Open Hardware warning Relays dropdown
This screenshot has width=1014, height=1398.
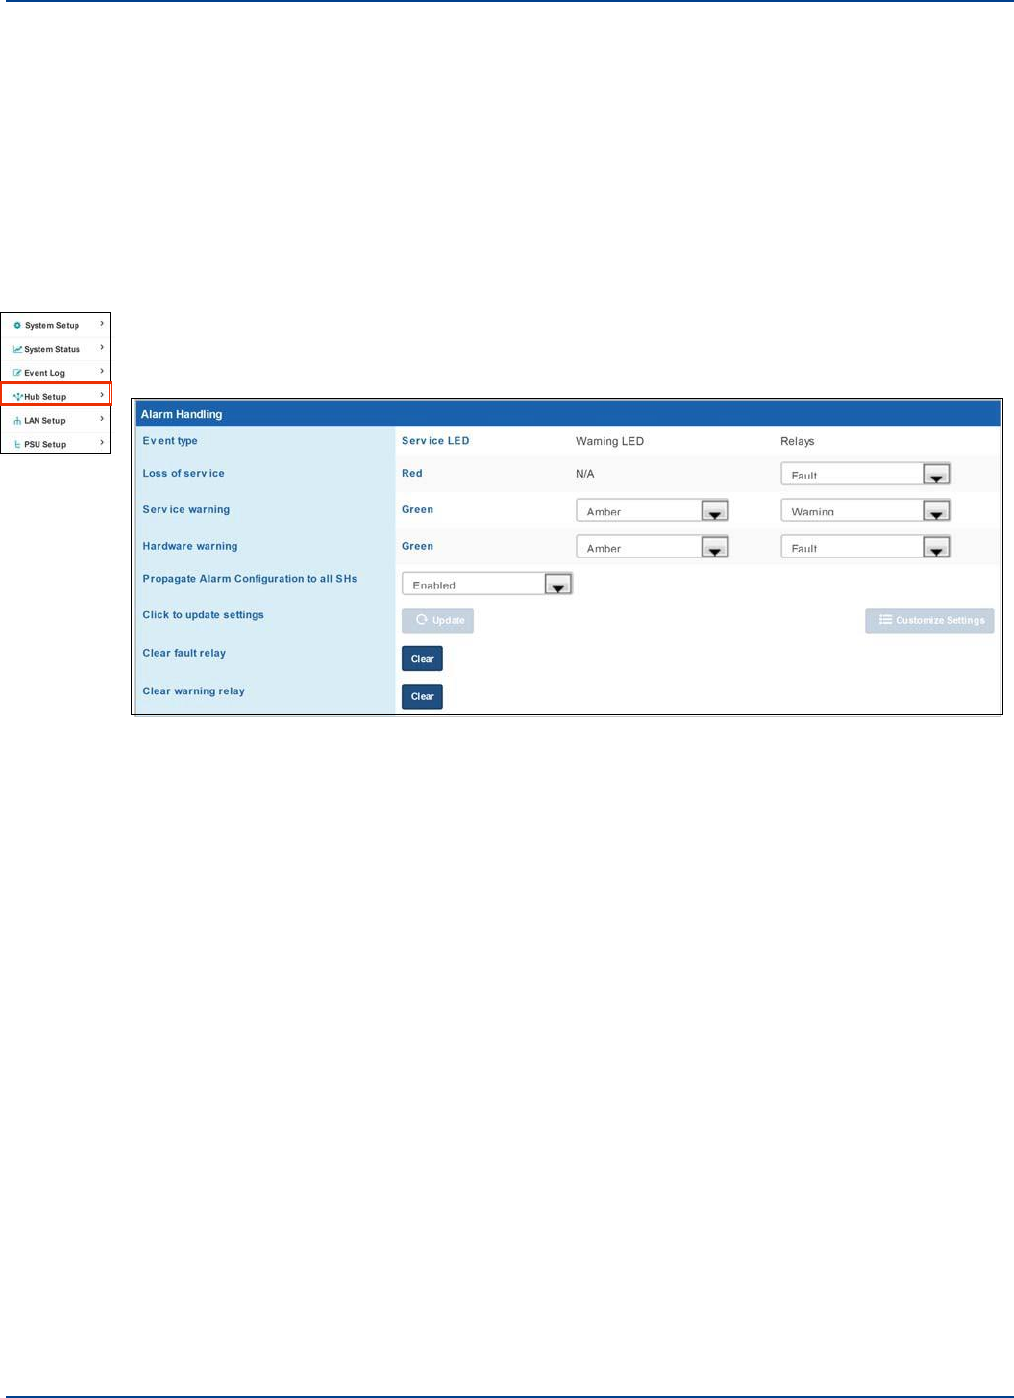(x=865, y=547)
